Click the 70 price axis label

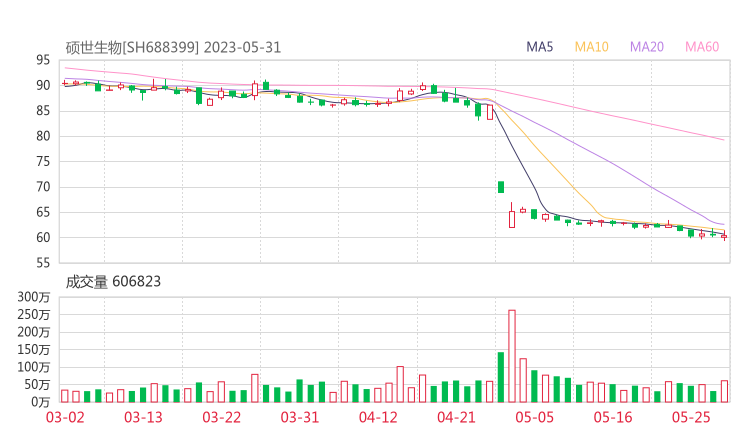click(x=43, y=187)
